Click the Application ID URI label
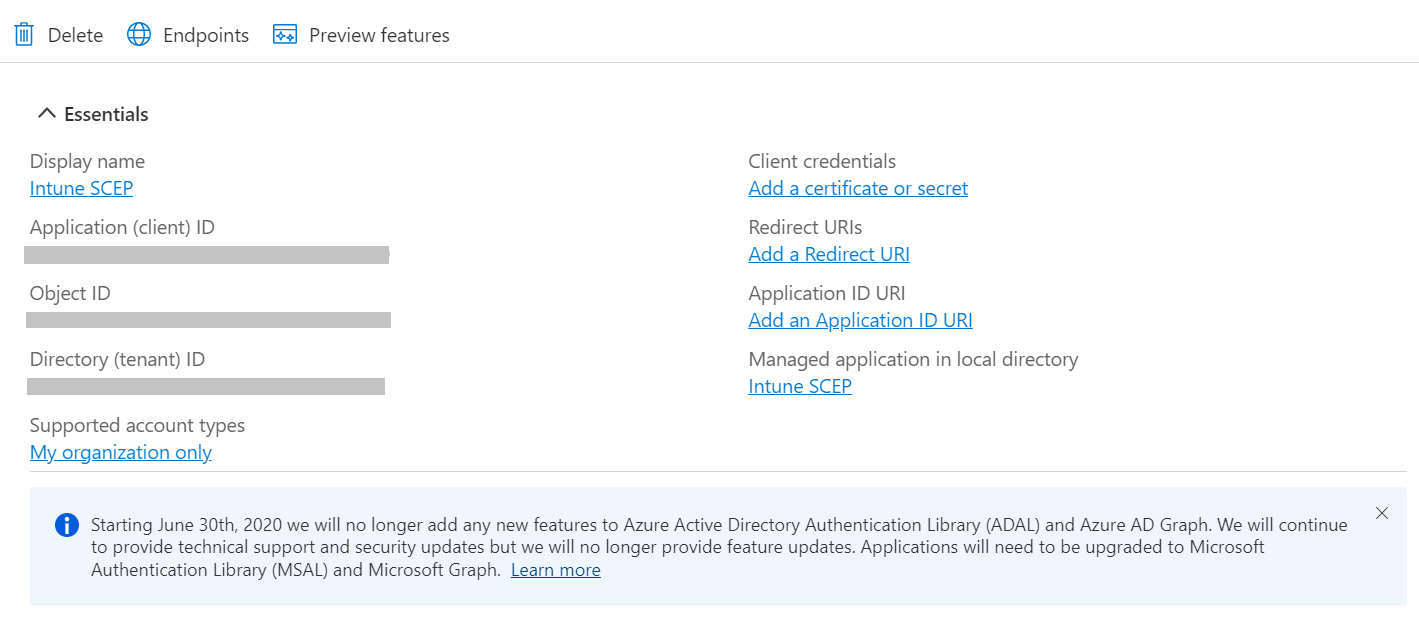 coord(827,293)
